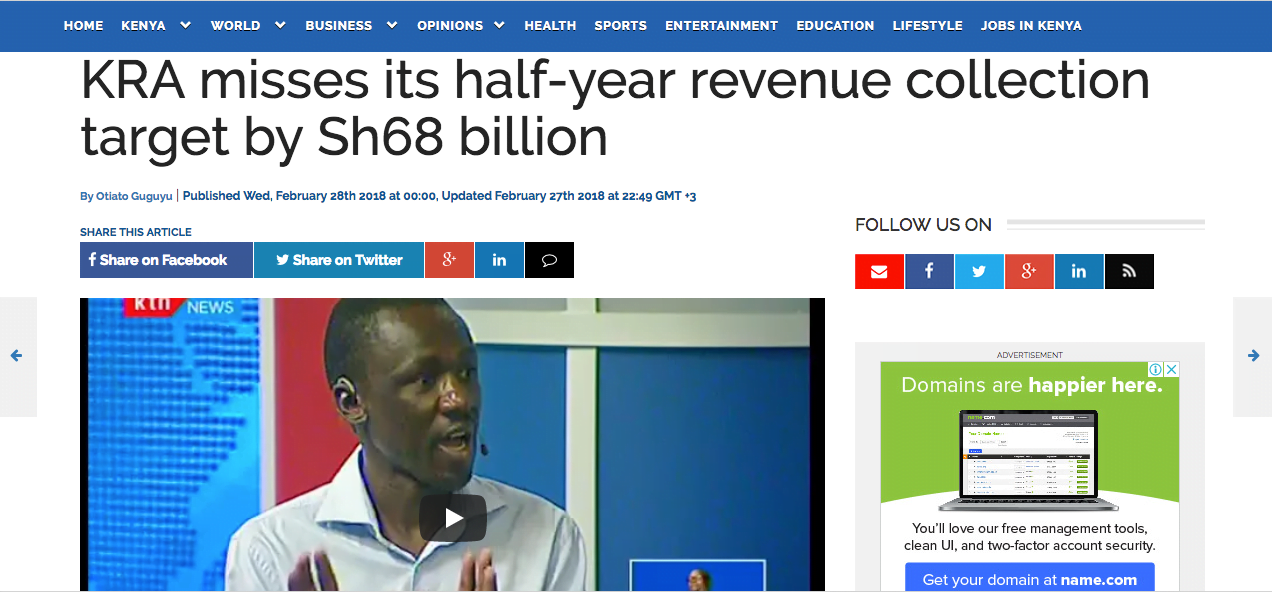Expand the Business menu dropdown arrow

coord(391,25)
